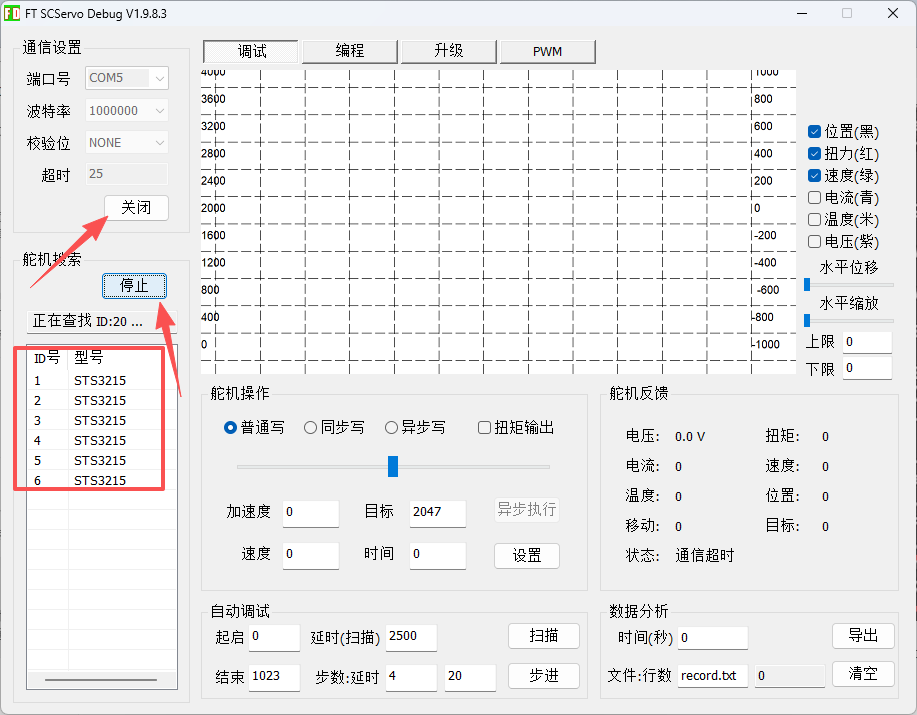The height and width of the screenshot is (715, 917).
Task: Open the PWM tab
Action: point(547,51)
